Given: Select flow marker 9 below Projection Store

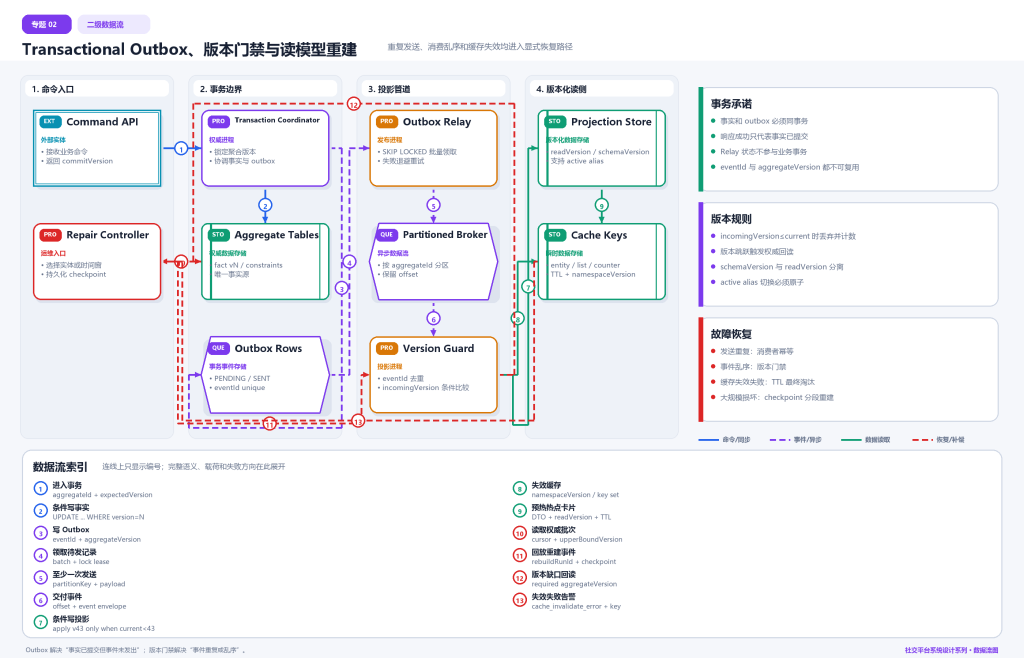Looking at the screenshot, I should click(601, 206).
